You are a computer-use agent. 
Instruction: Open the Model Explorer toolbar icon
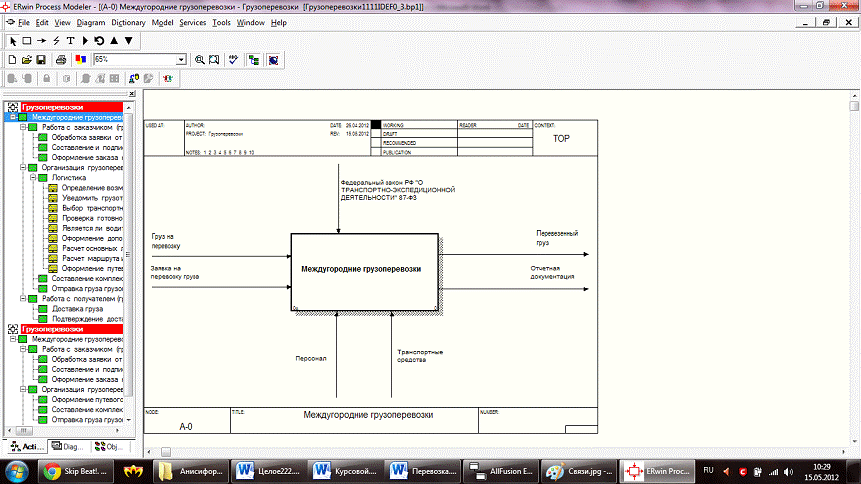pos(255,59)
